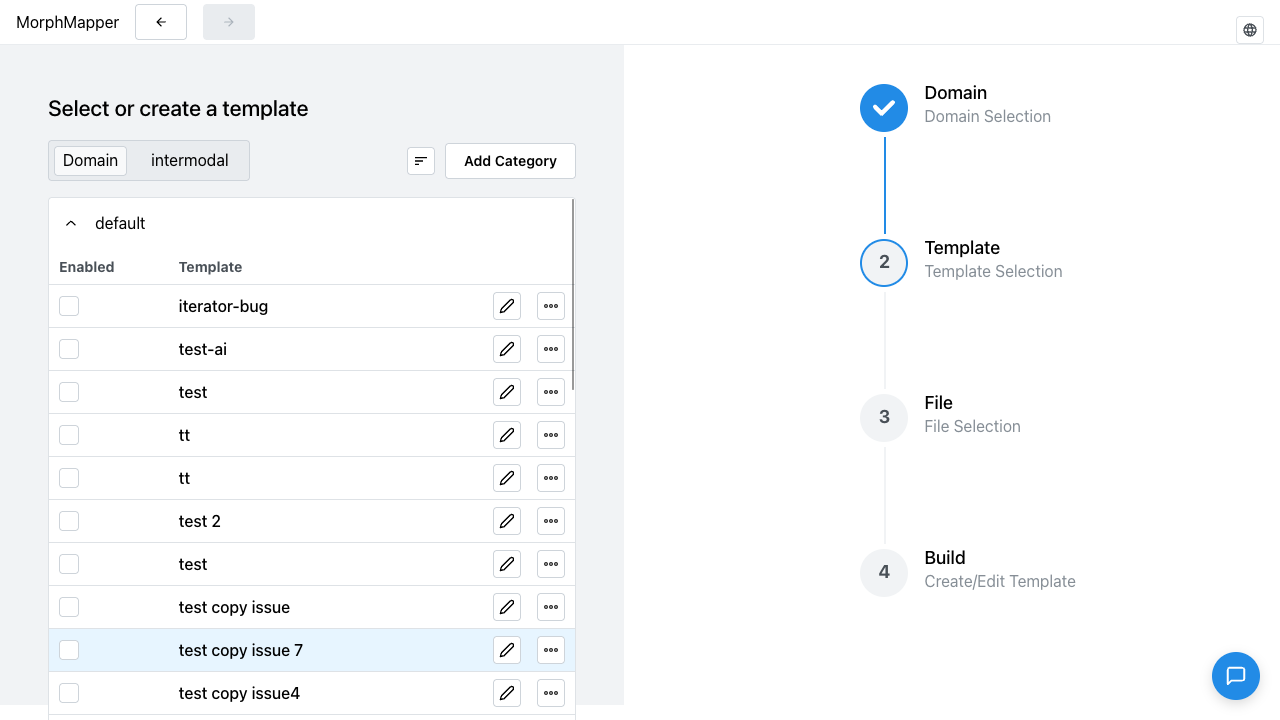Enable the test copy issue template
Viewport: 1280px width, 720px height.
tap(69, 607)
